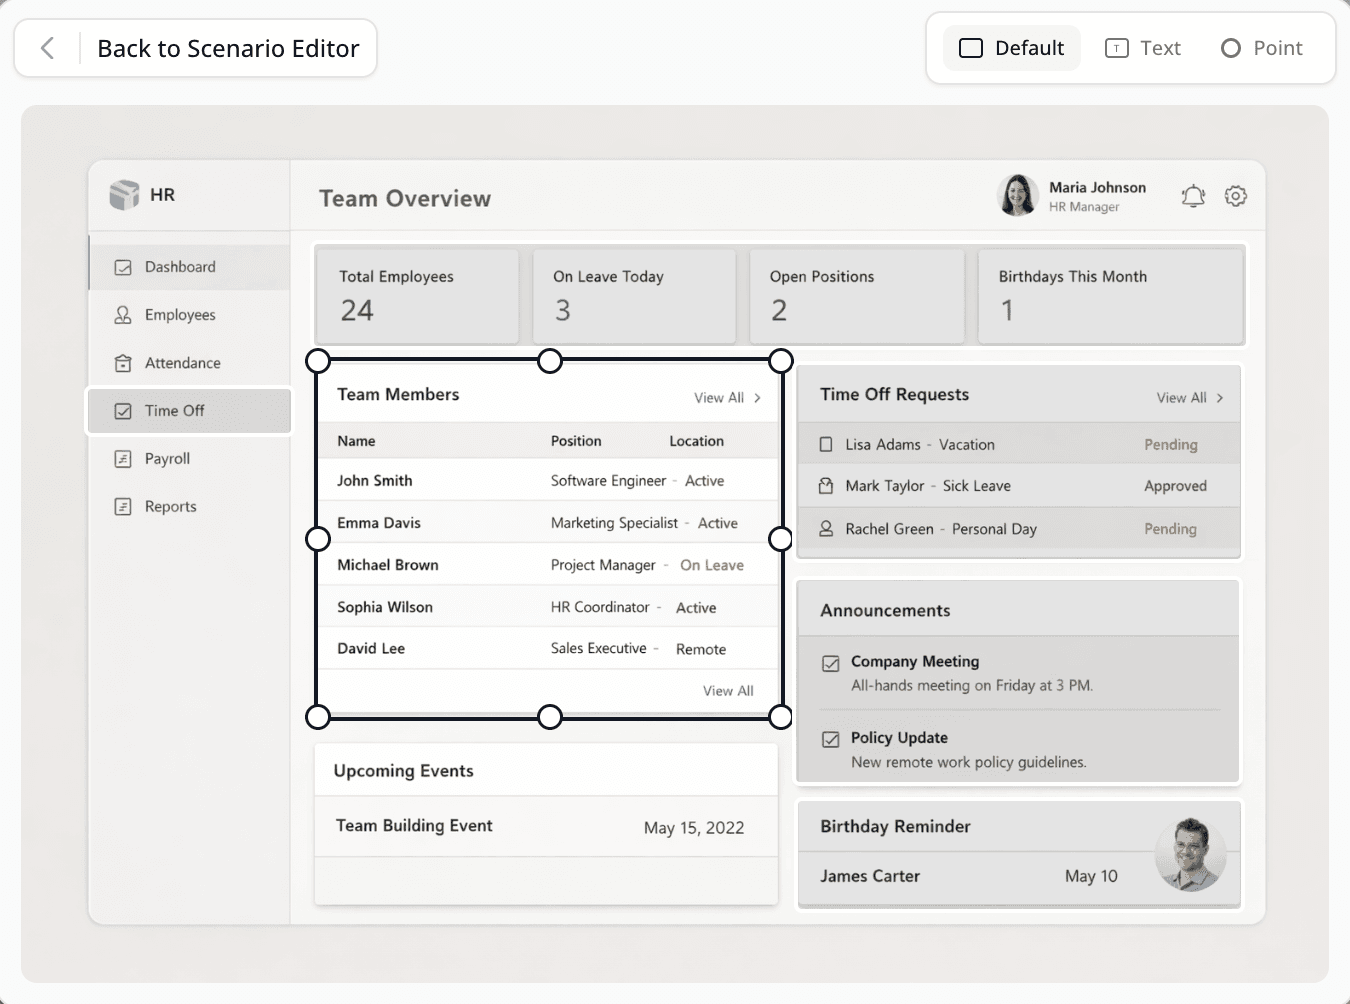This screenshot has height=1004, width=1350.
Task: Switch to Point selection mode
Action: (x=1261, y=47)
